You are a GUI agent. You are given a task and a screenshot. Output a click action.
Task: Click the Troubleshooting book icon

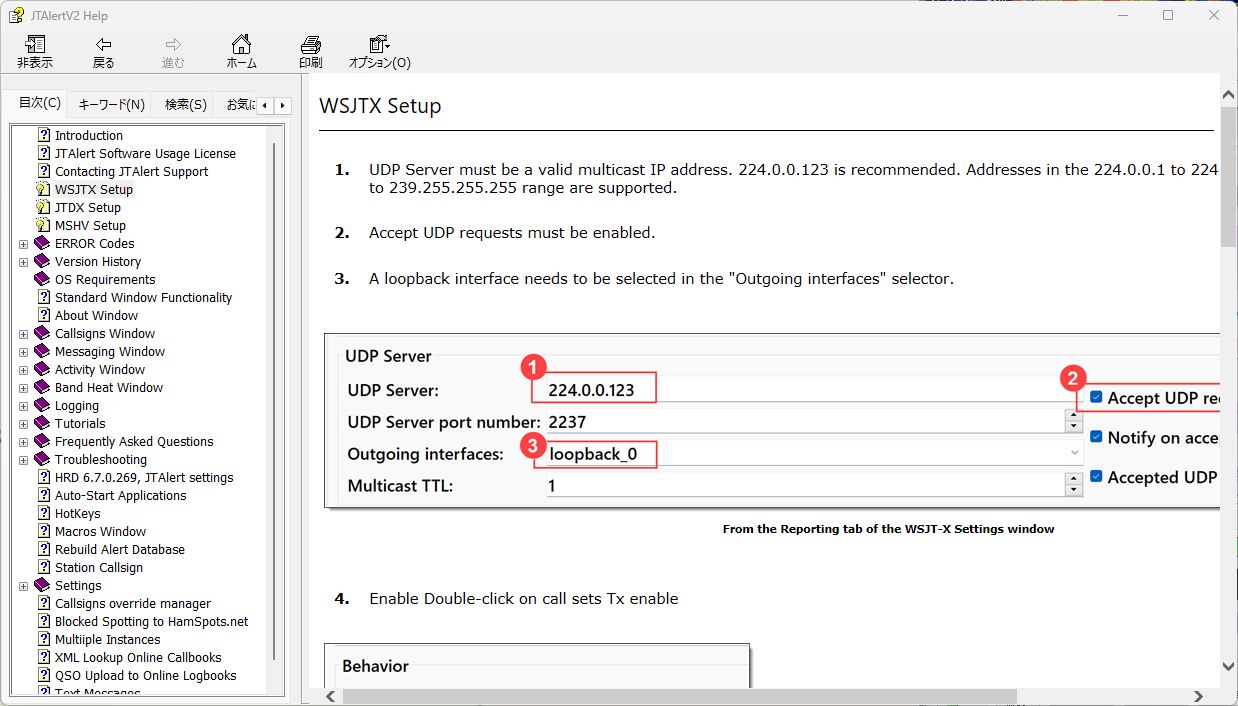point(42,459)
